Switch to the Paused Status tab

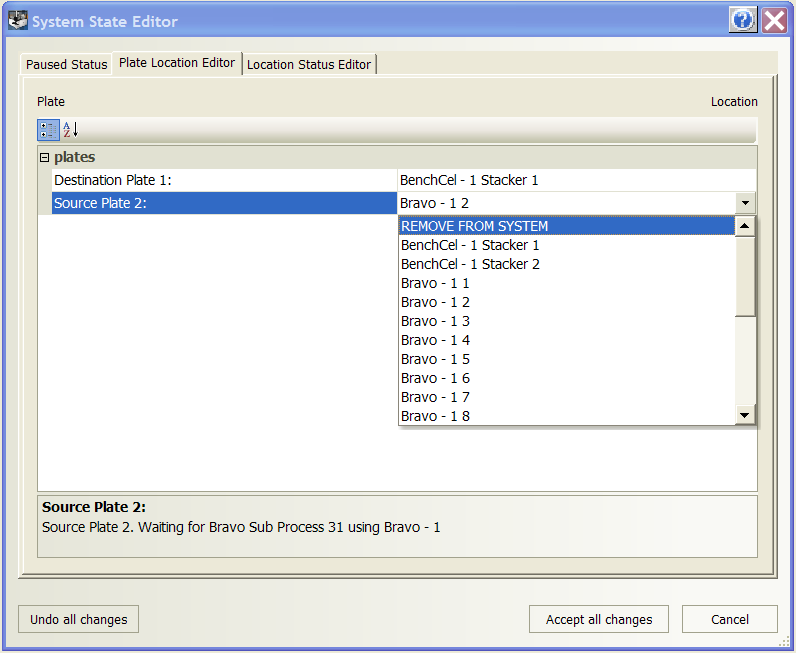(x=66, y=65)
